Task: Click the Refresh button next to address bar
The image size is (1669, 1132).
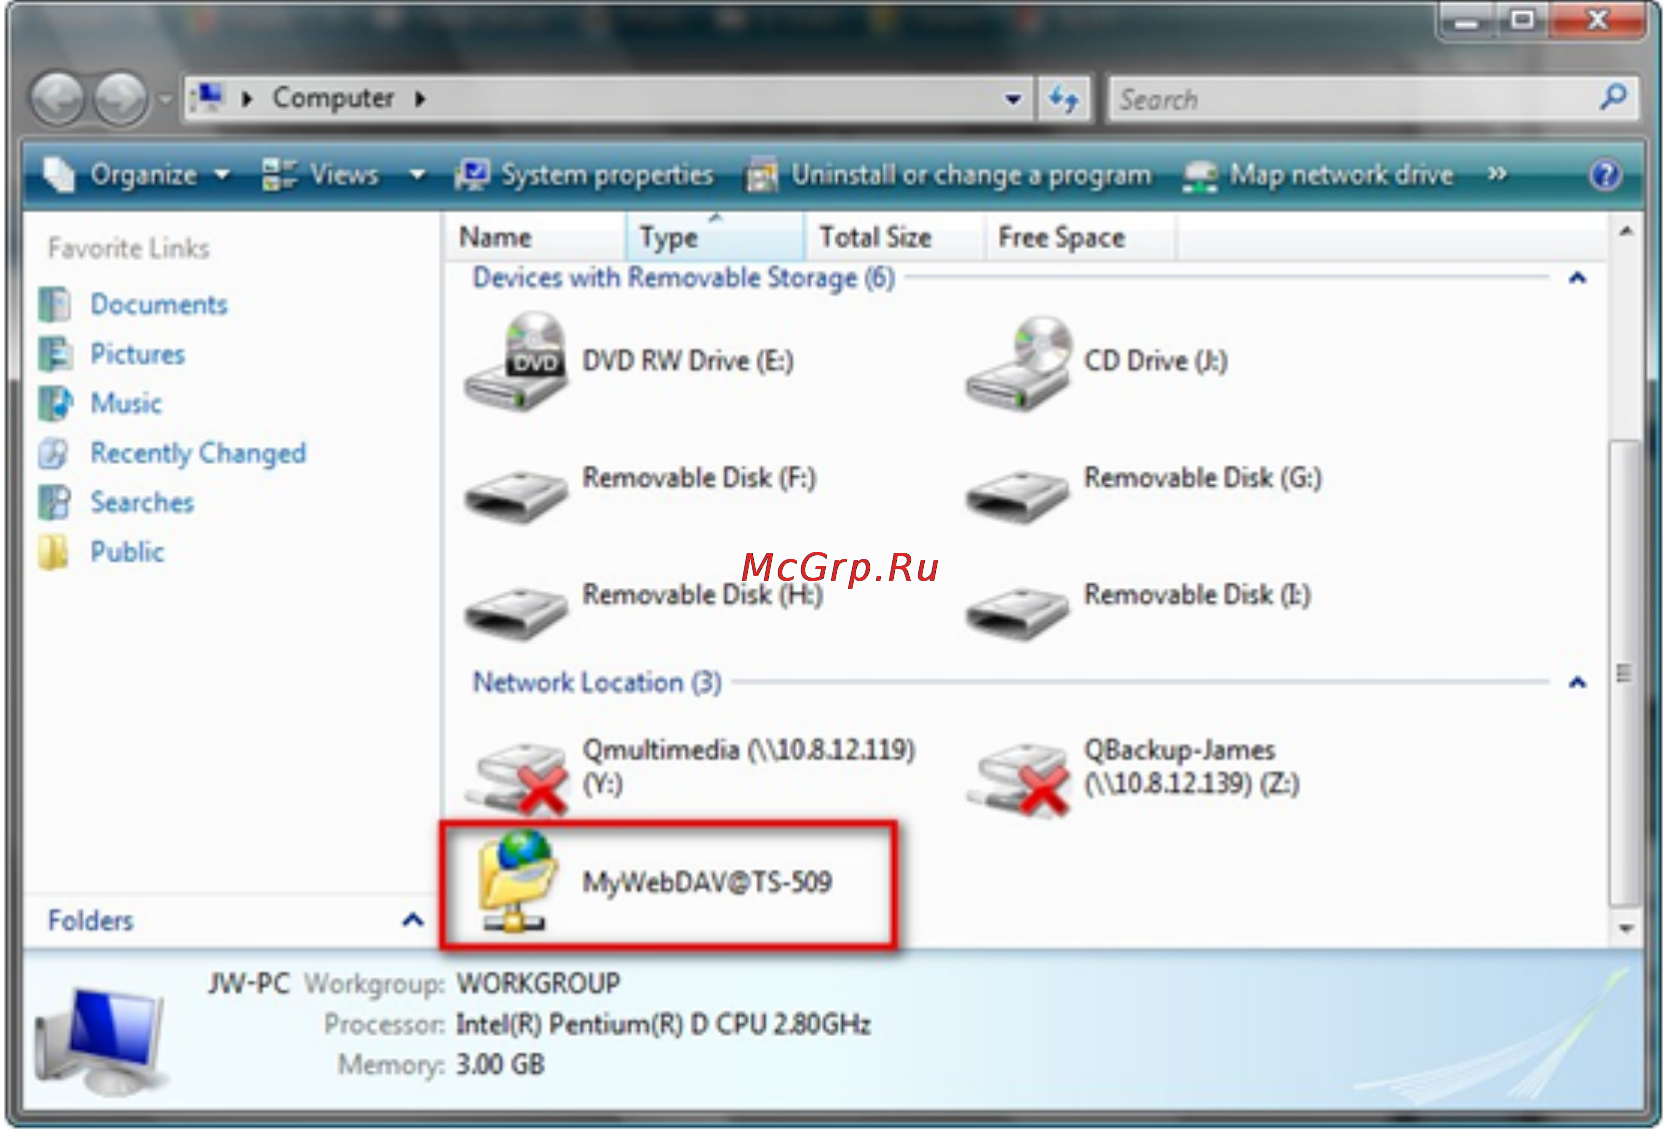Action: coord(1063,99)
